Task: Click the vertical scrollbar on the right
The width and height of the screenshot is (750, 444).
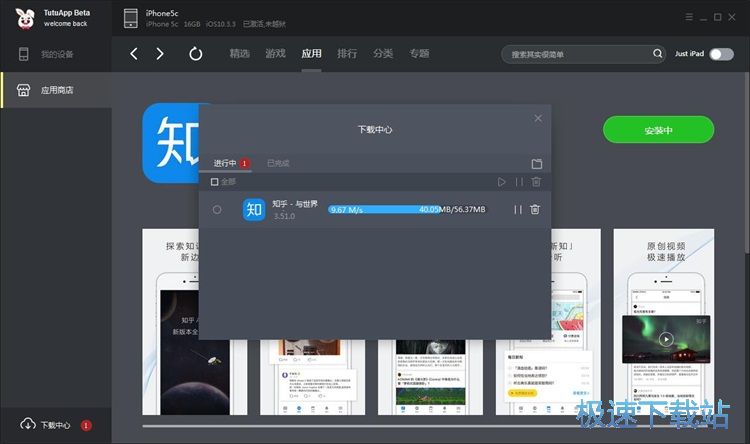Action: click(x=747, y=163)
